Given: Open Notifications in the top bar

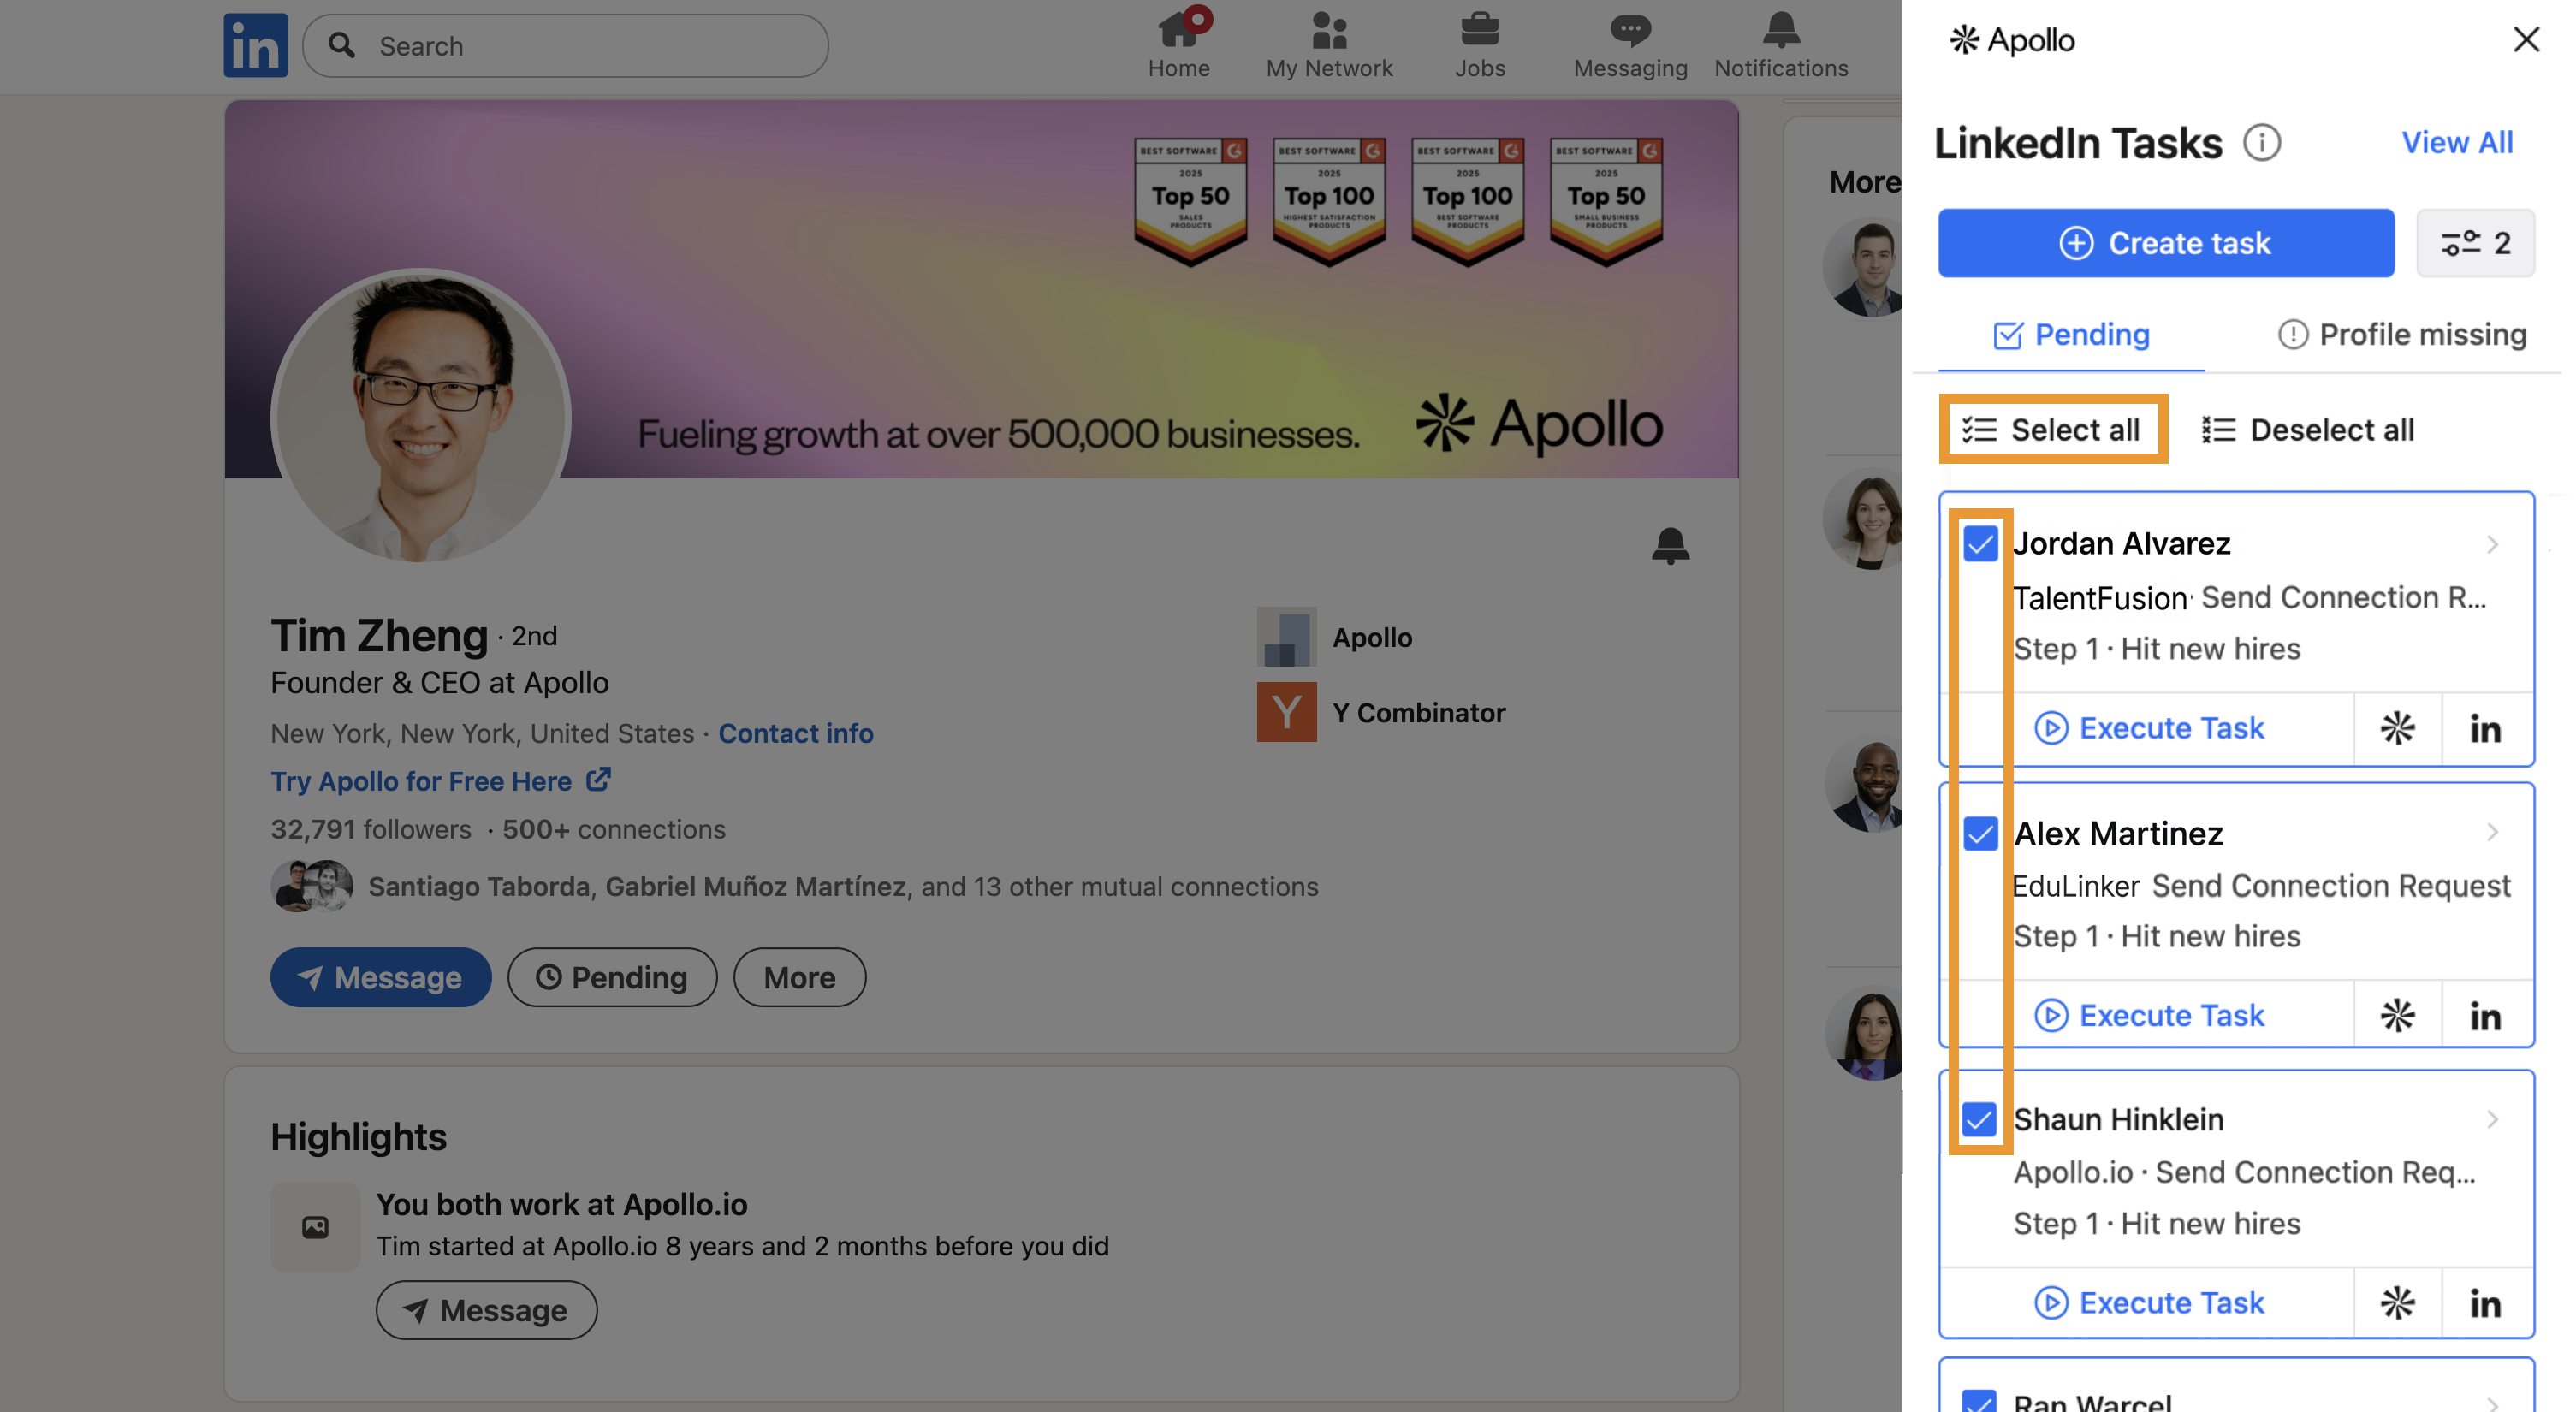Looking at the screenshot, I should point(1781,45).
